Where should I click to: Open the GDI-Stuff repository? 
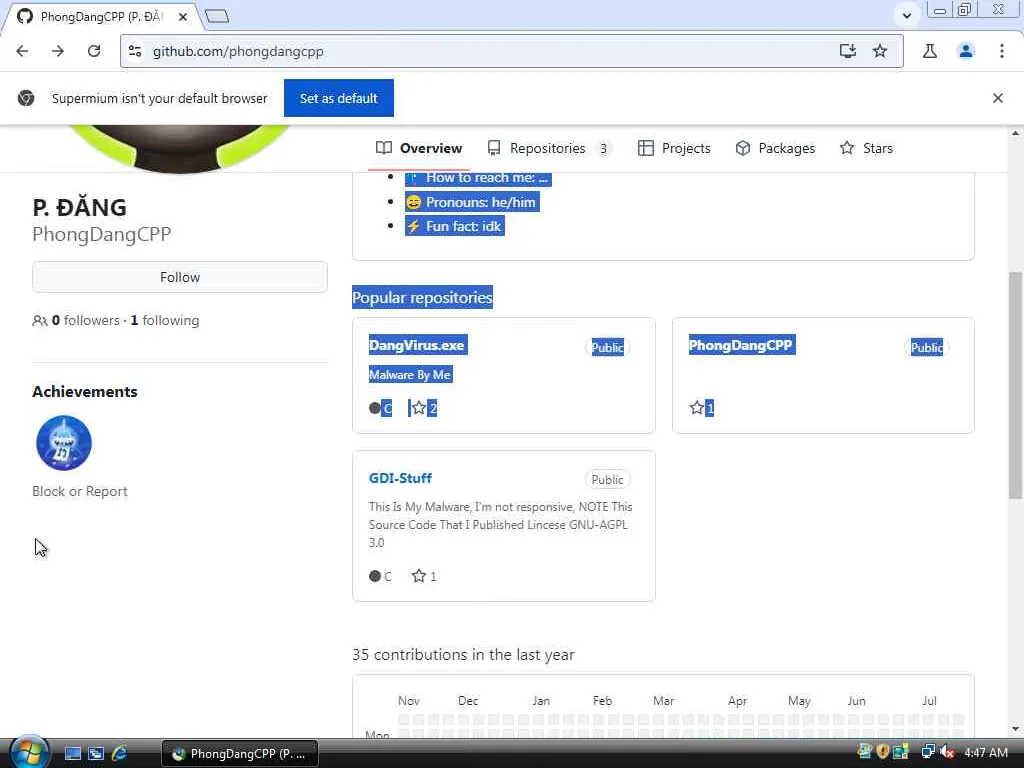pos(400,478)
